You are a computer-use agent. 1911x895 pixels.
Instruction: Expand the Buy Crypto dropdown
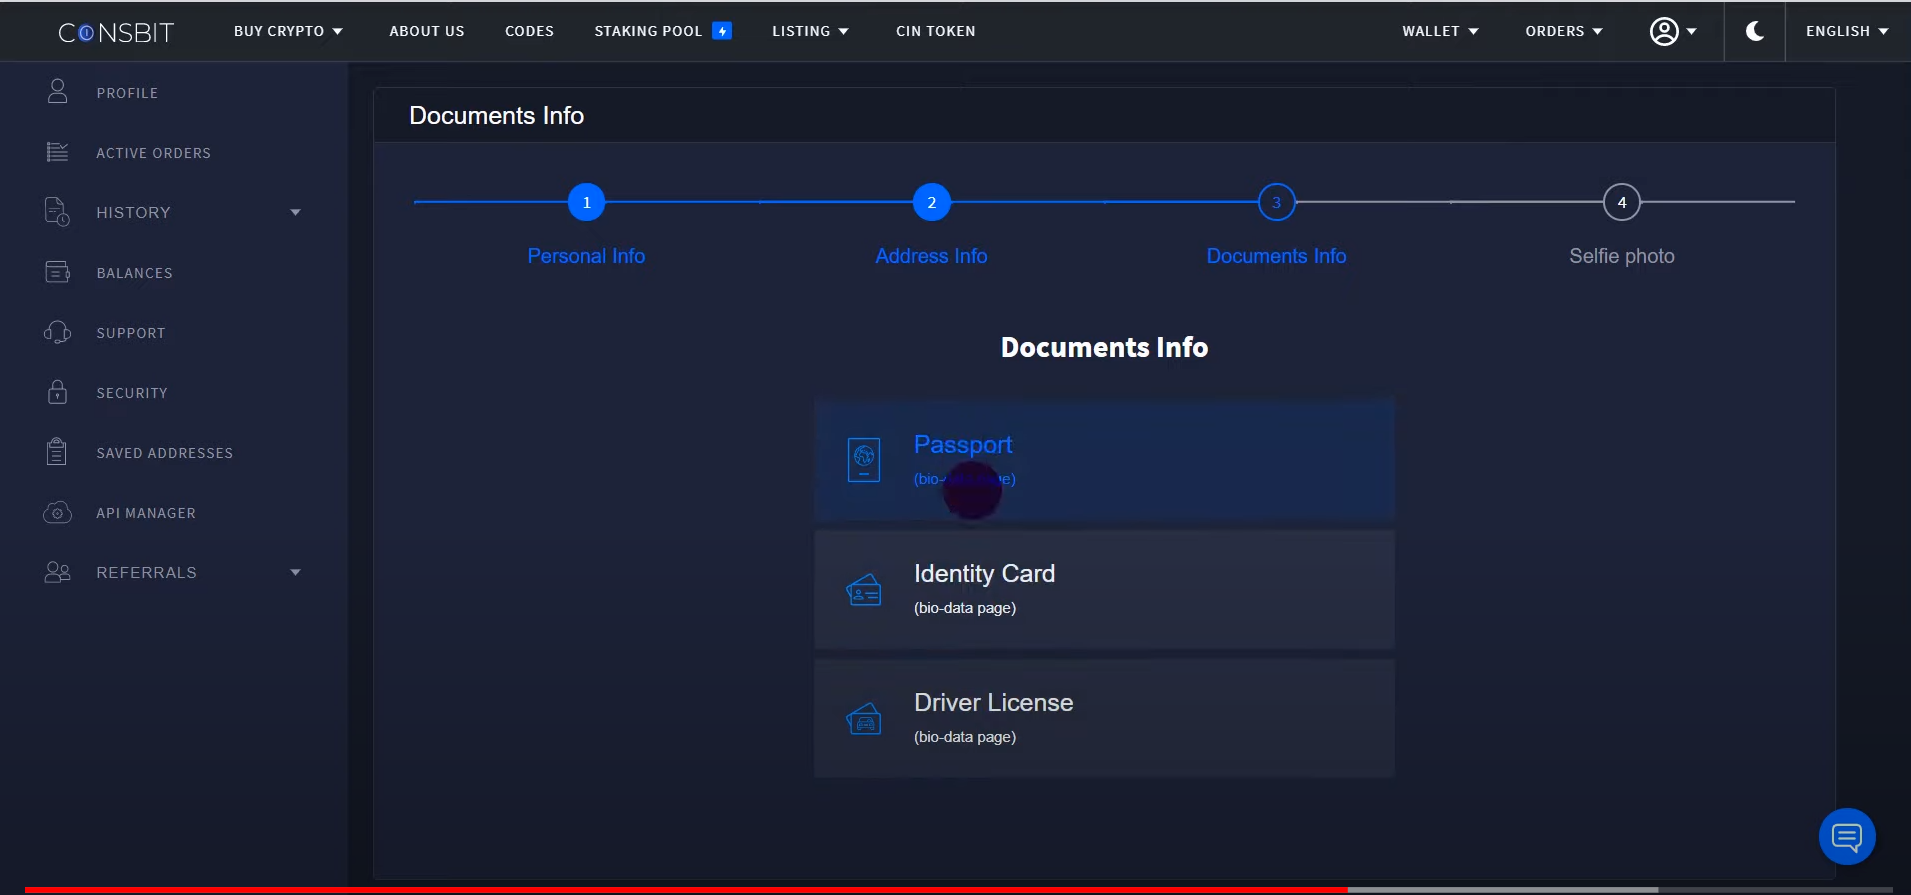point(288,31)
